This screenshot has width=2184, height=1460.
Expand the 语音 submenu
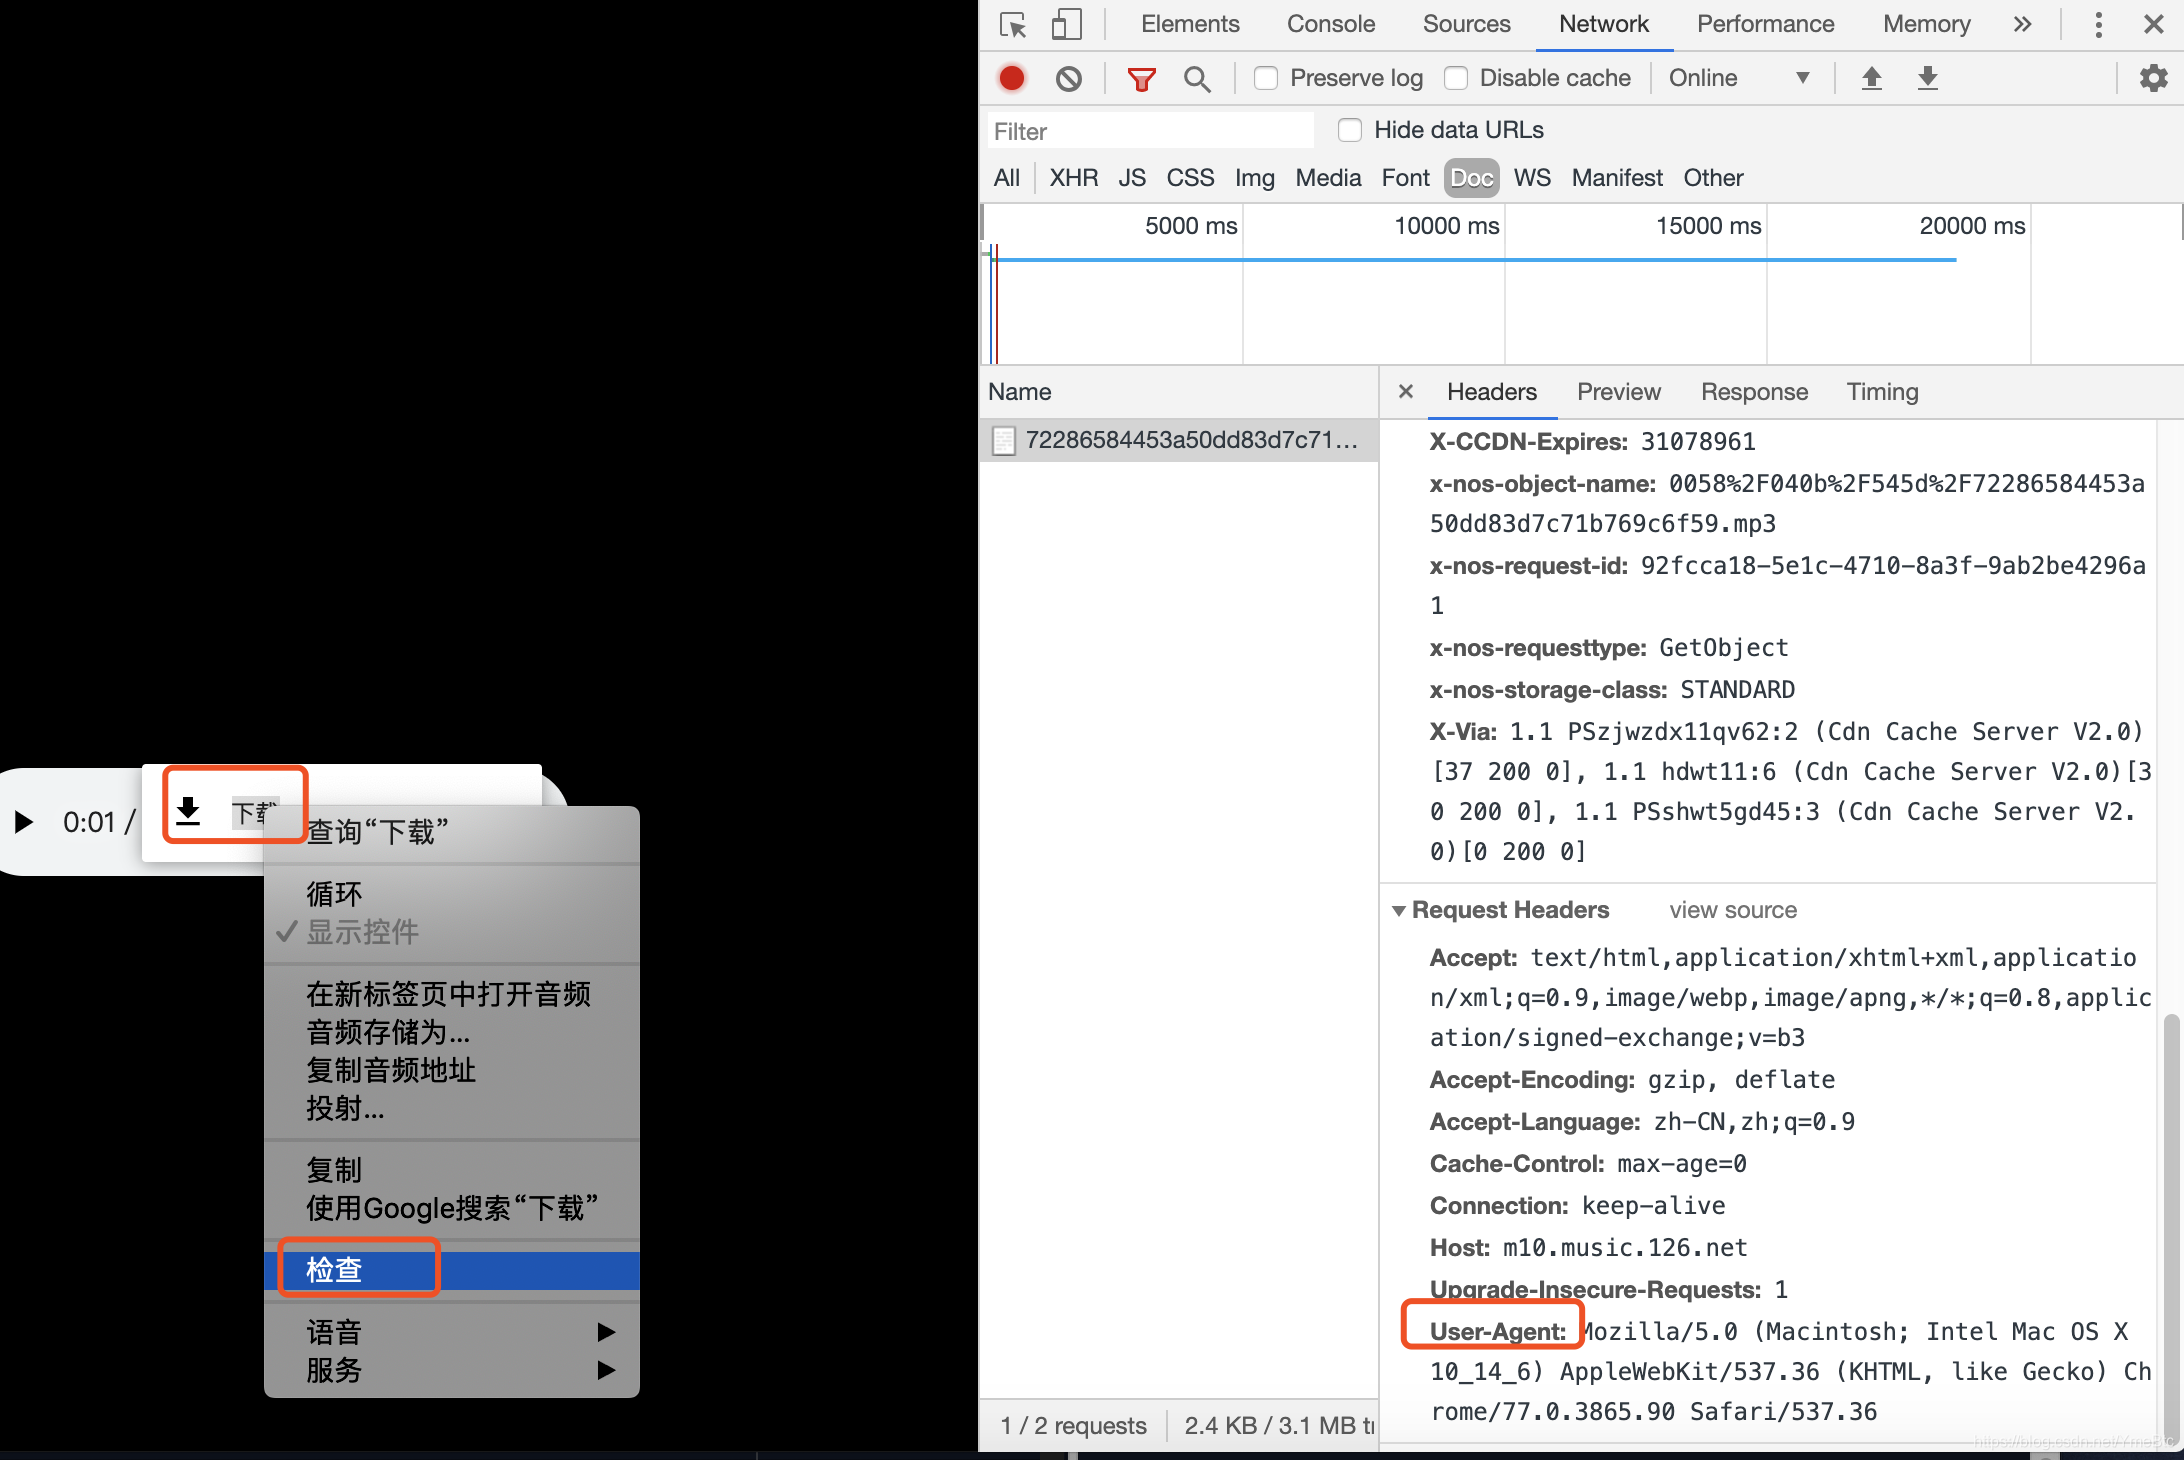pos(452,1332)
